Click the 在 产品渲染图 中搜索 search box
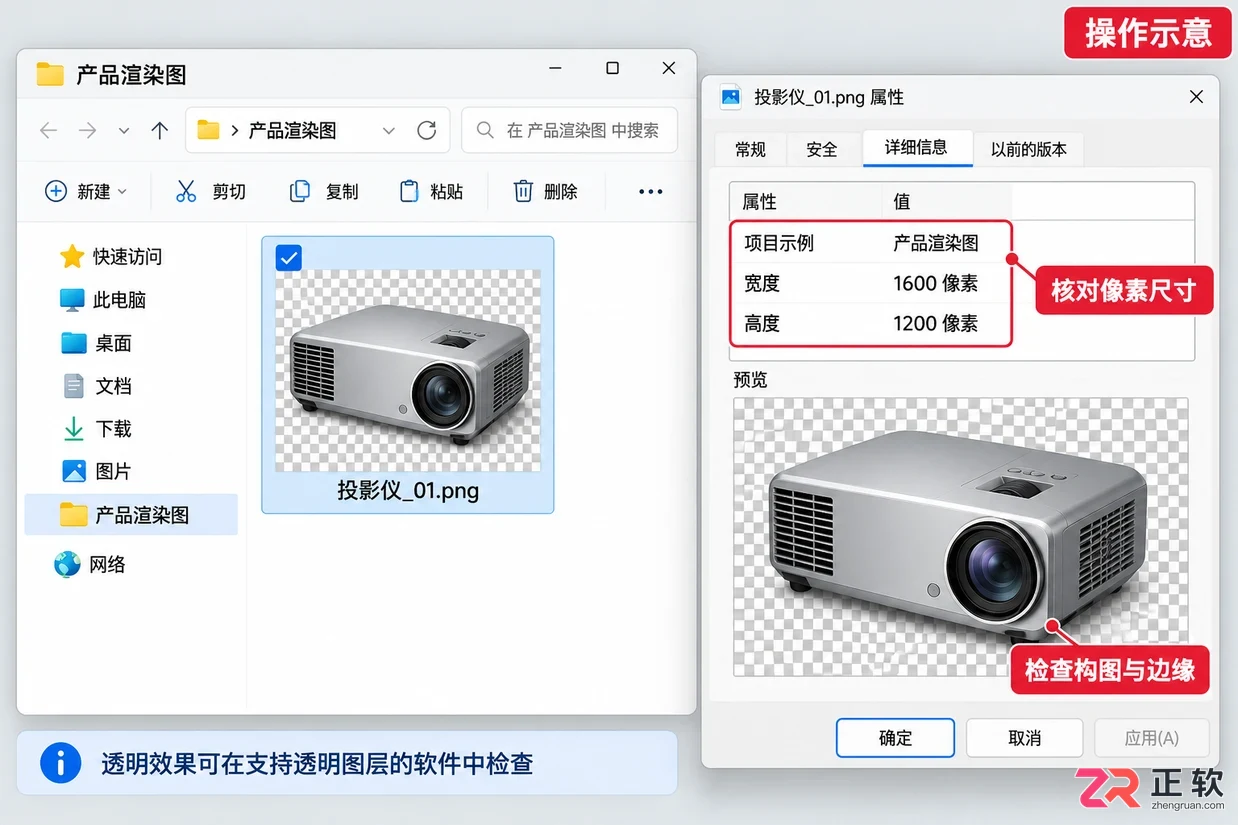Image resolution: width=1238 pixels, height=825 pixels. (x=569, y=130)
